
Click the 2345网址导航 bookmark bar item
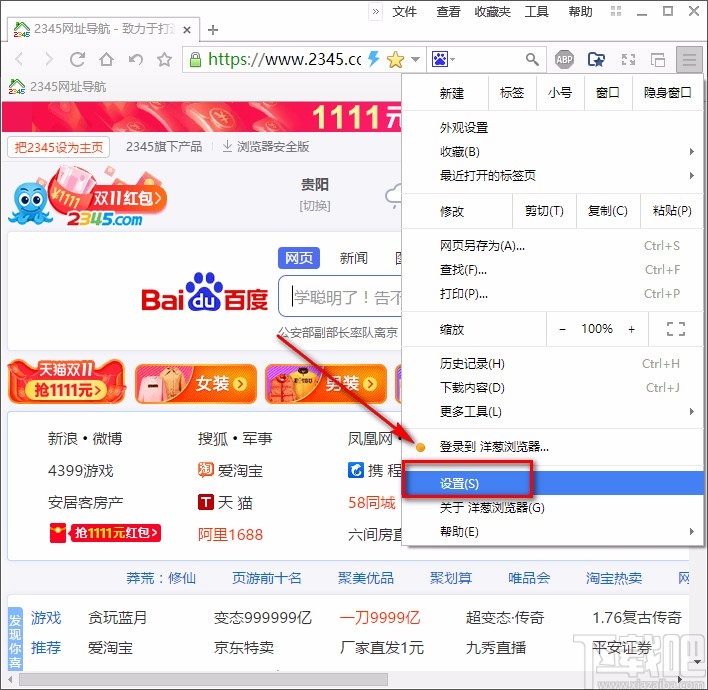pyautogui.click(x=57, y=86)
